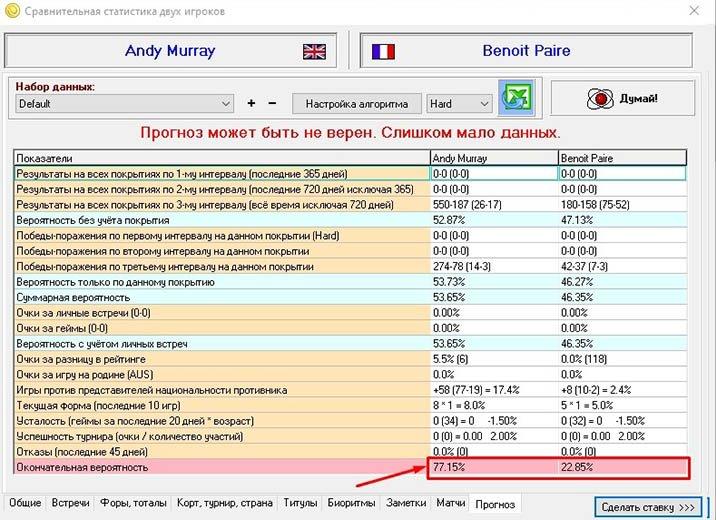The image size is (716, 520).
Task: Switch to the Общие tab
Action: [x=23, y=503]
